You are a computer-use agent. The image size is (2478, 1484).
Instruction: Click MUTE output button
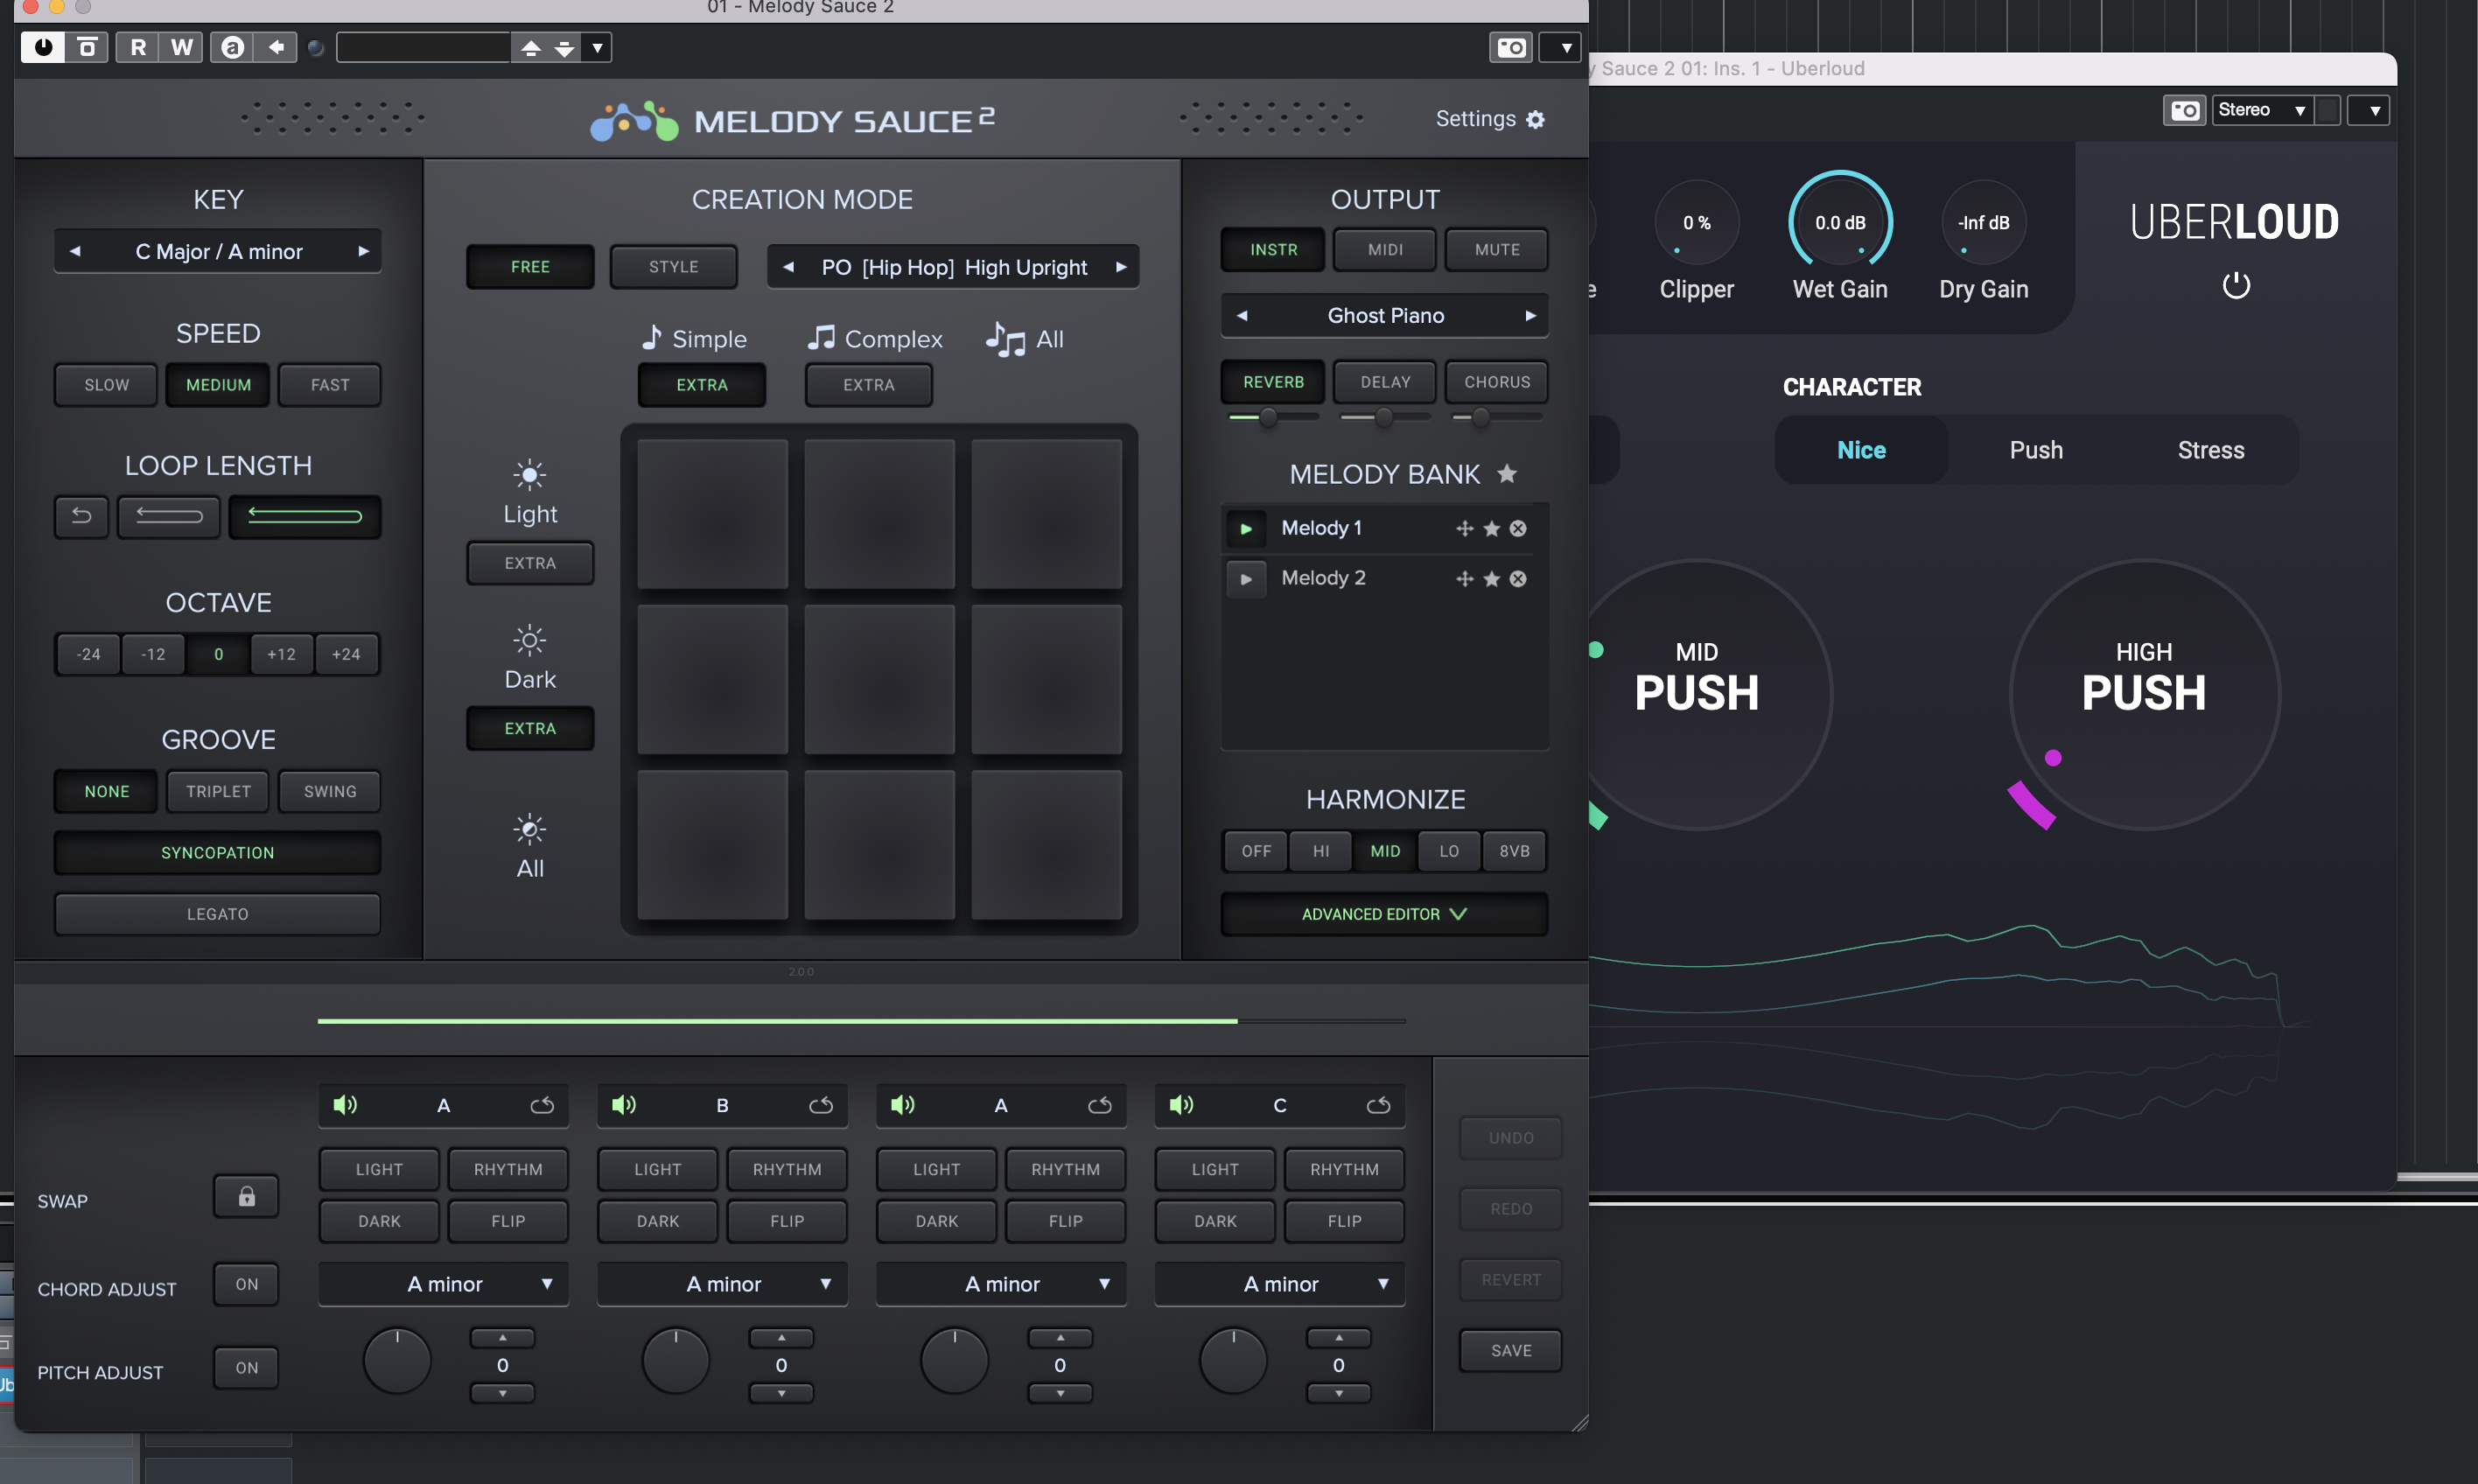(x=1497, y=249)
